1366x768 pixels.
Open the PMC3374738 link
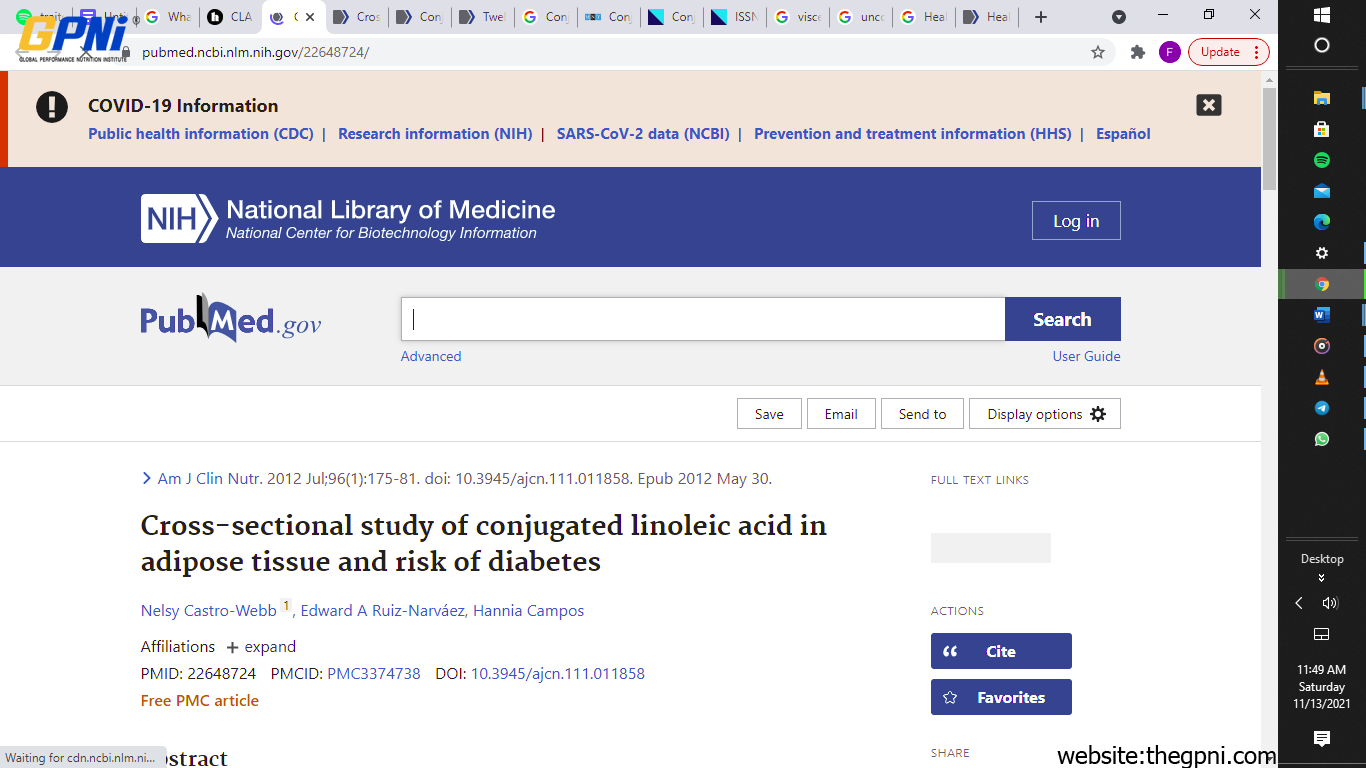373,674
